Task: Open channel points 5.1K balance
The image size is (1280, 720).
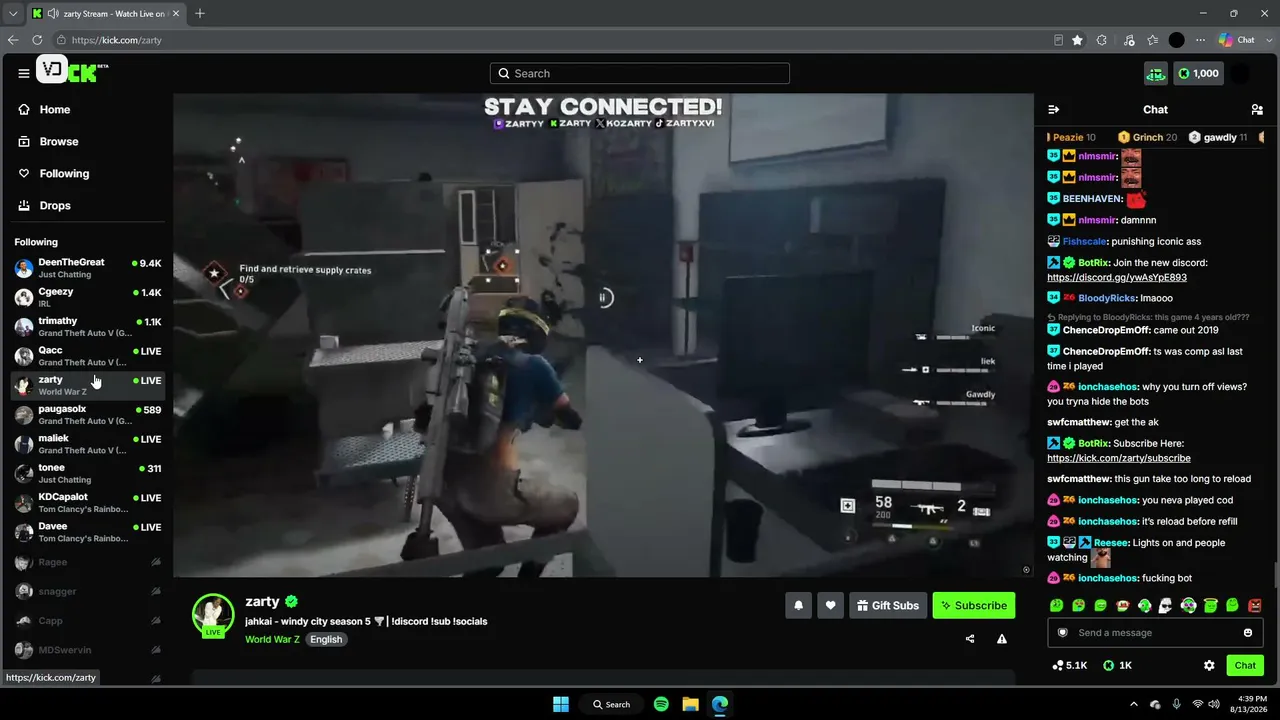Action: point(1070,665)
